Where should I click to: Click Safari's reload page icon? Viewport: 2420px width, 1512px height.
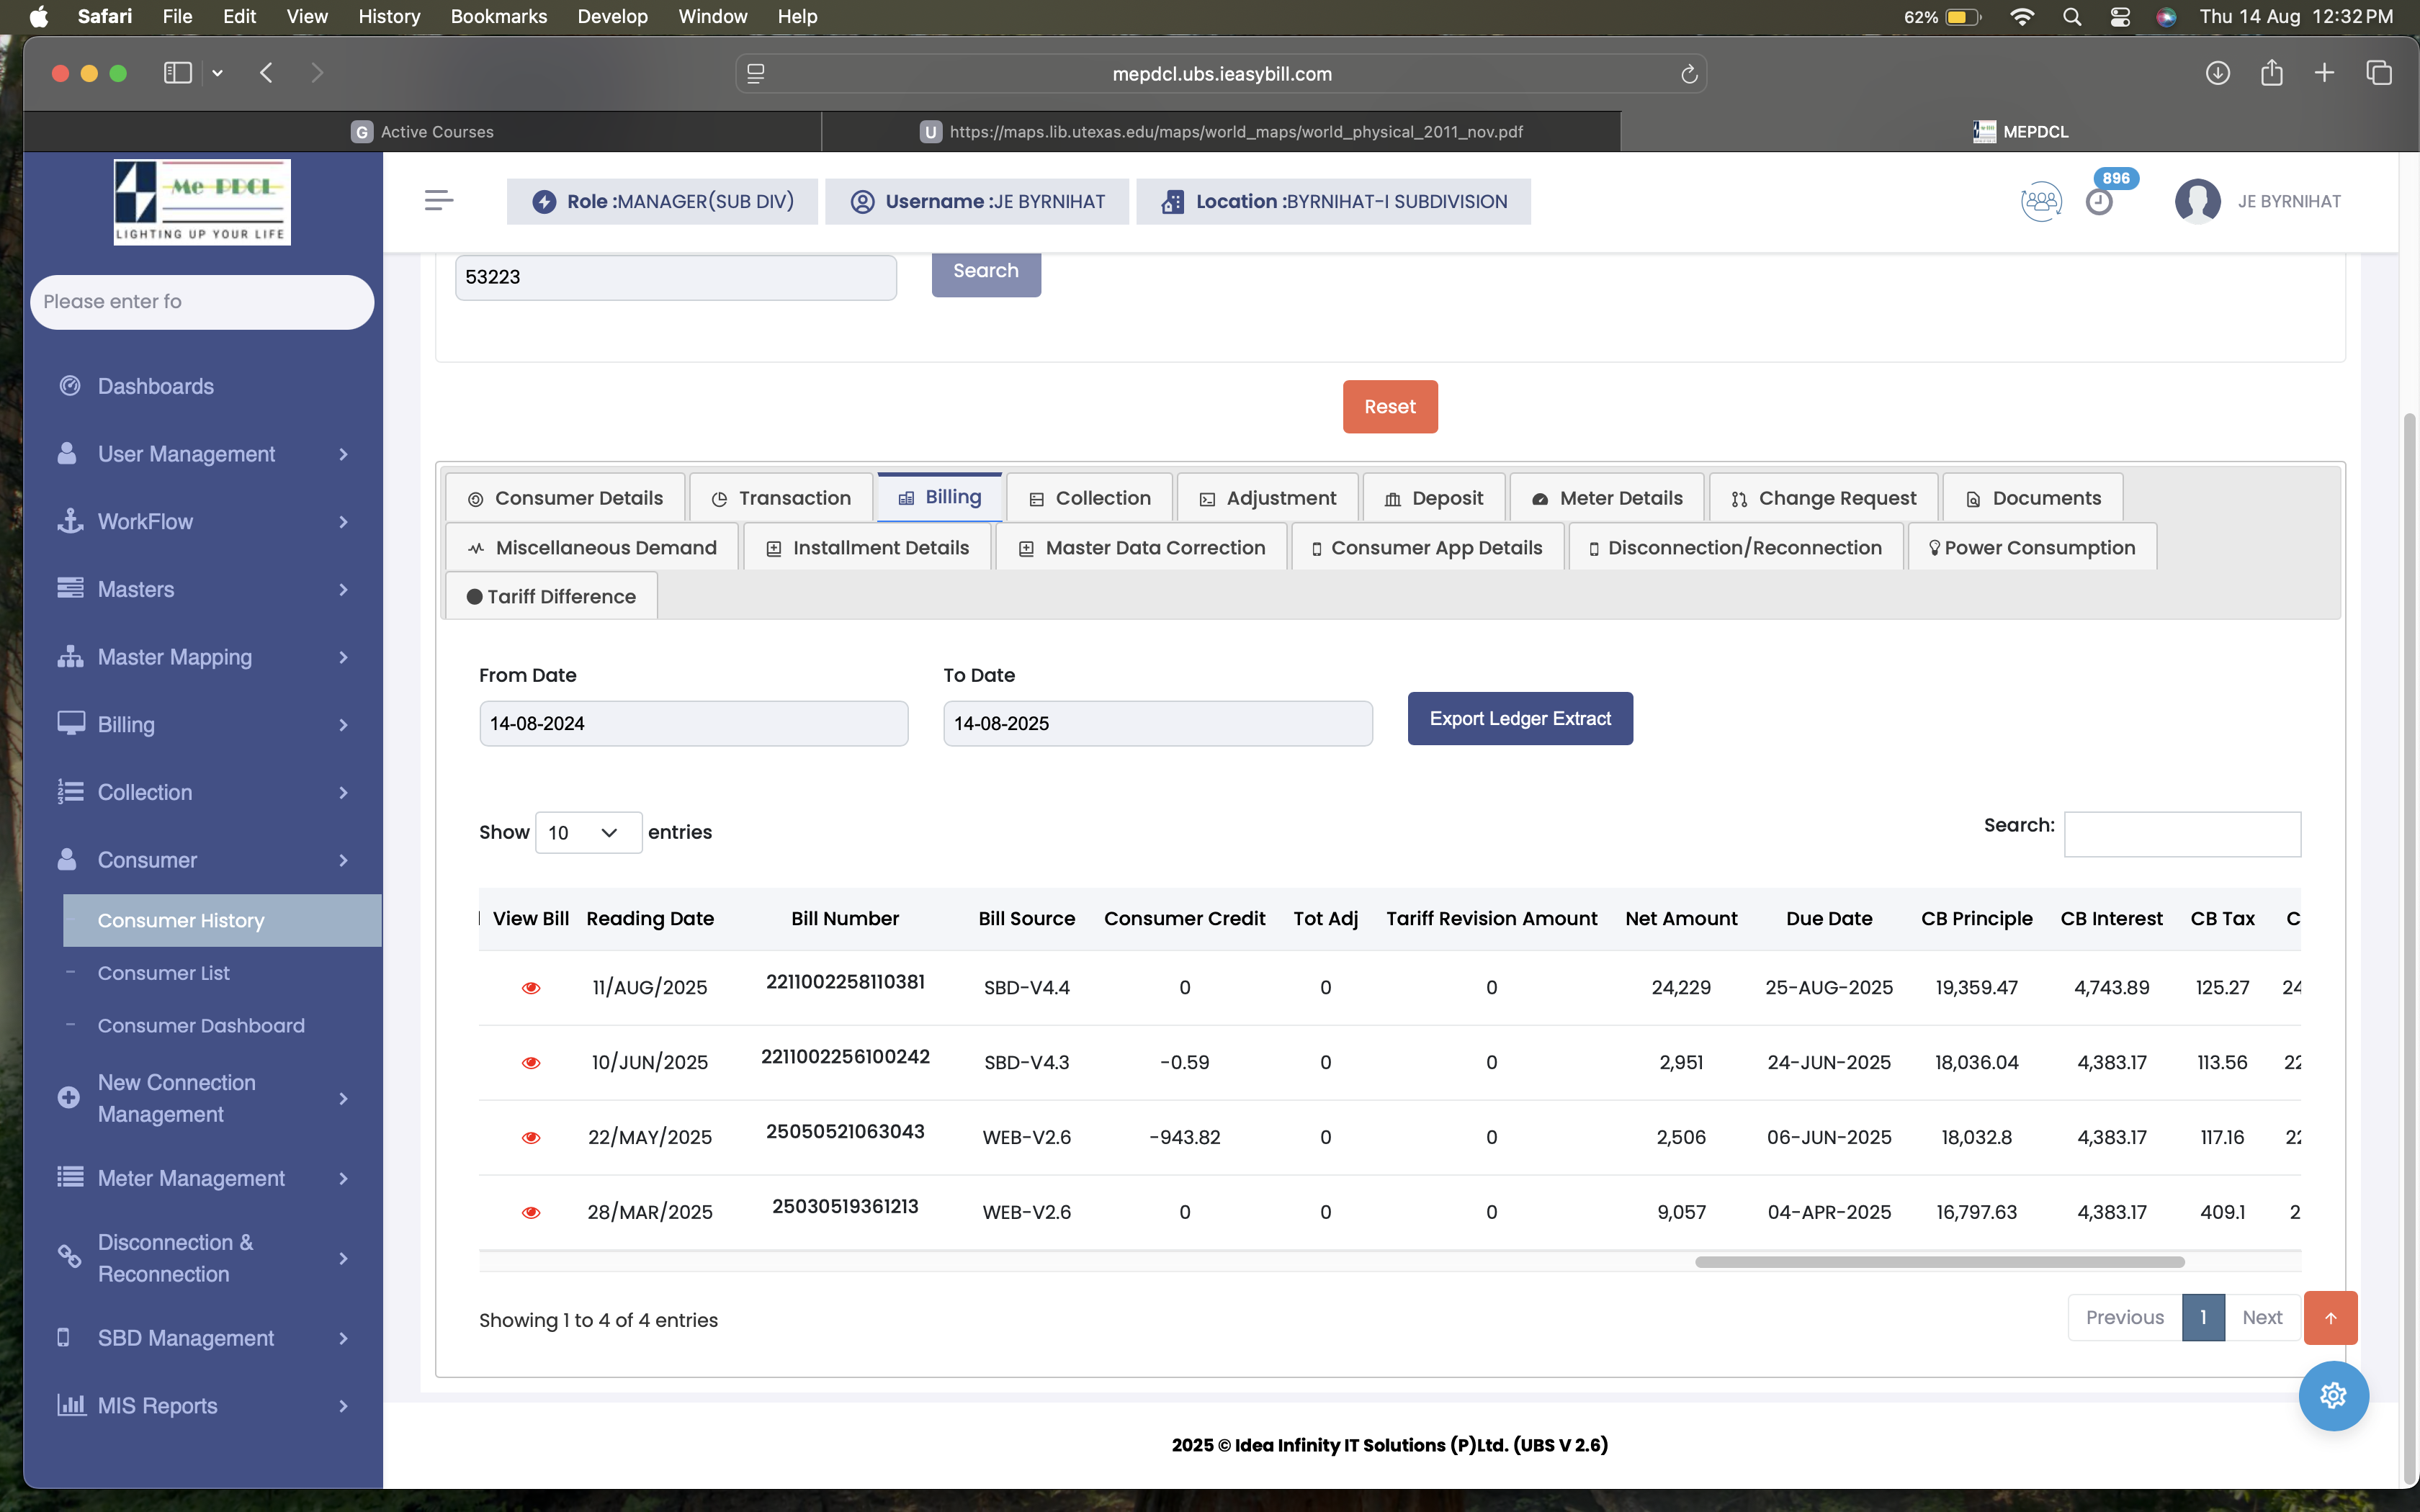1689,74
